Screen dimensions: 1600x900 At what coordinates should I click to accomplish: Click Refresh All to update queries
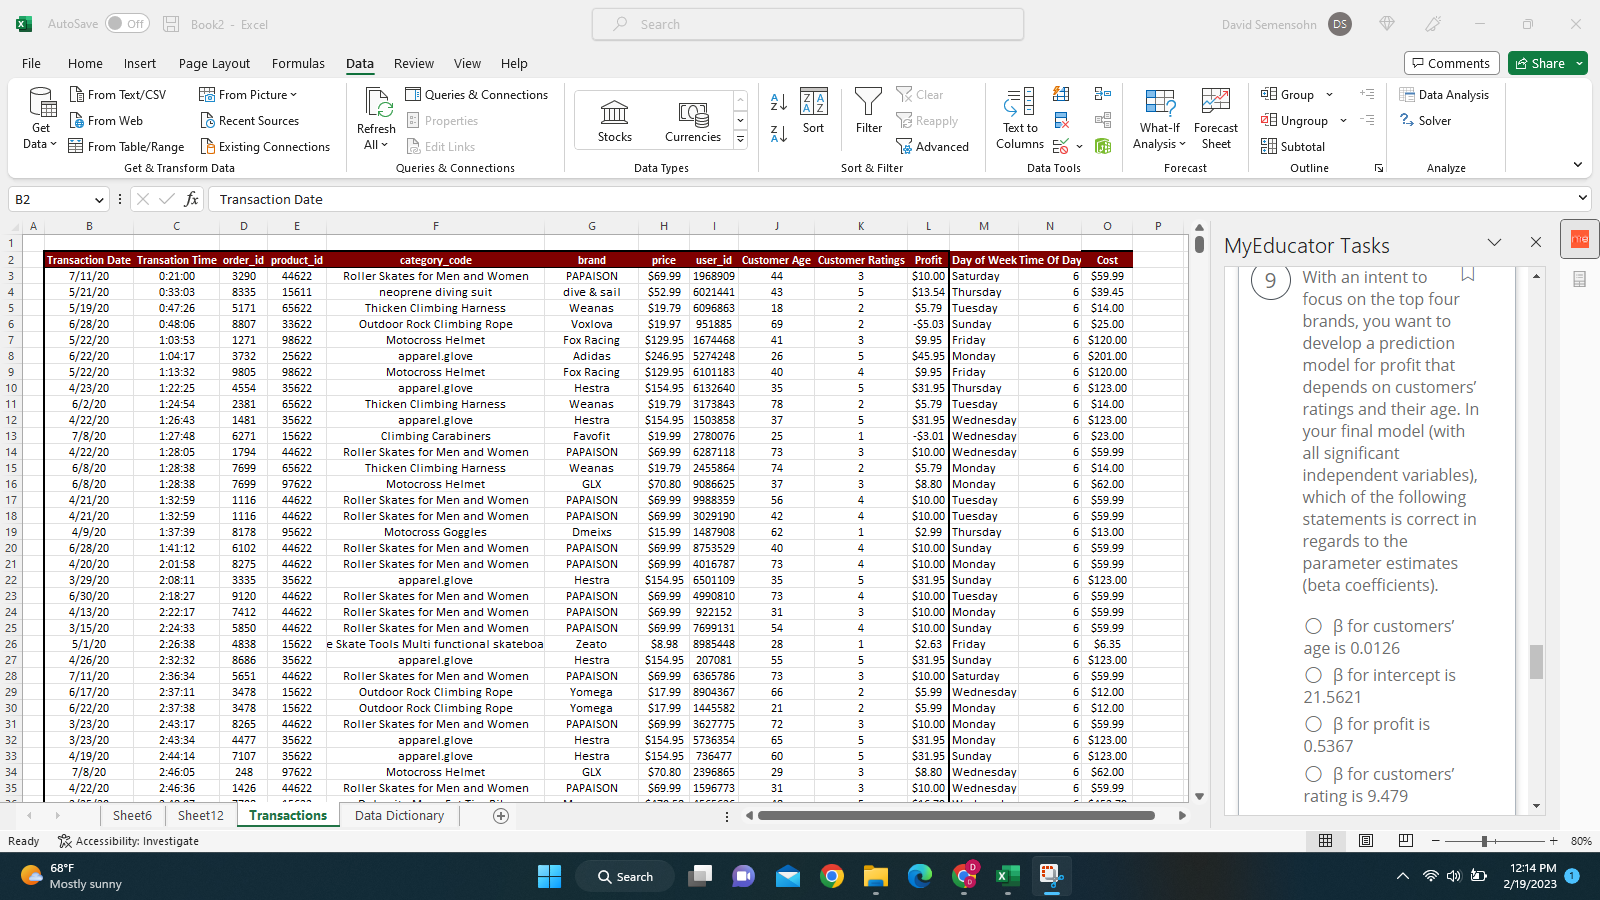coord(375,119)
